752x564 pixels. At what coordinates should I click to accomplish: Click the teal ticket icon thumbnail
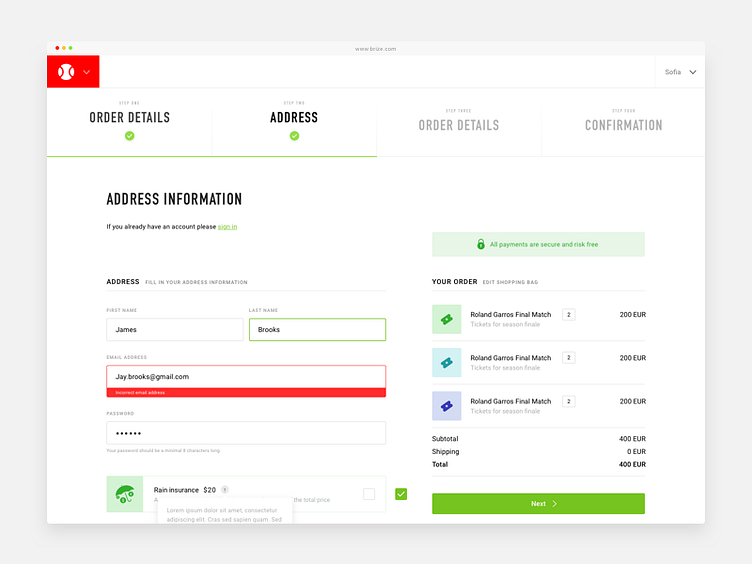446,363
